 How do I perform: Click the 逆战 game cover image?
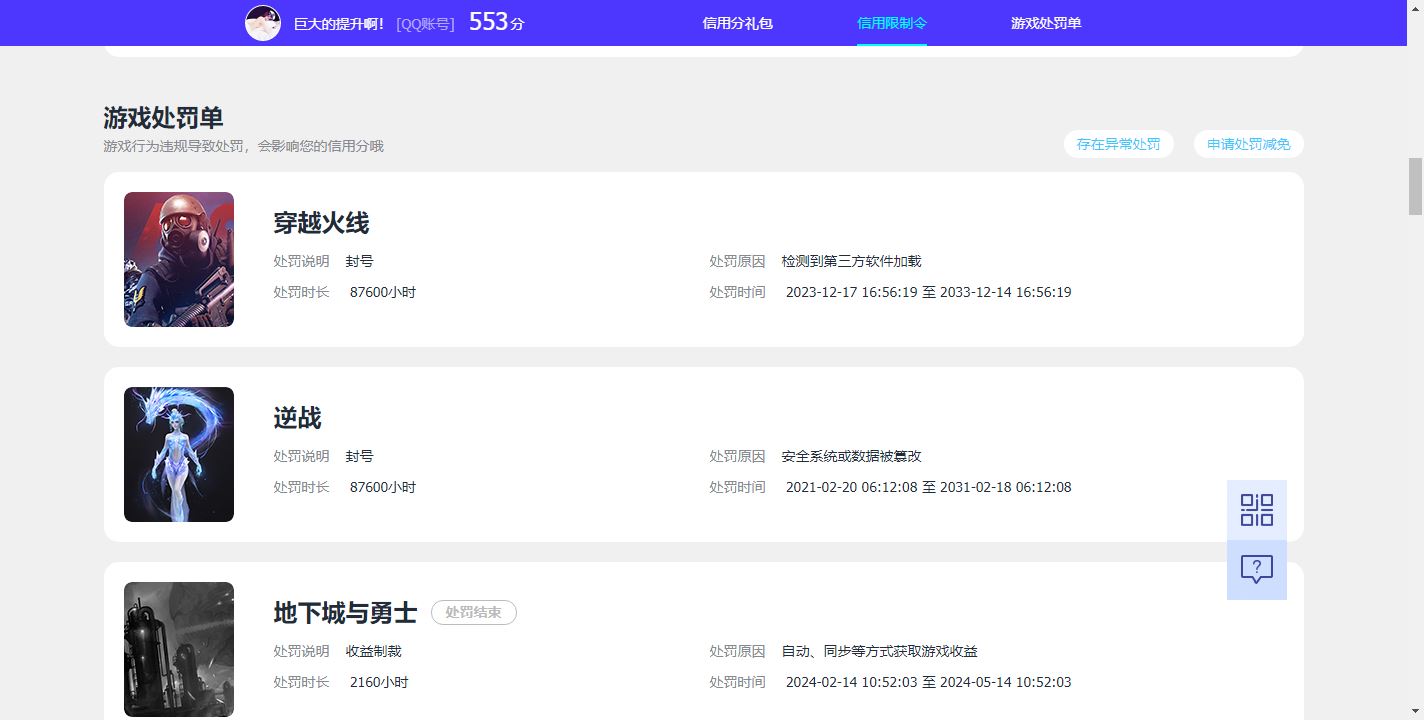[x=178, y=453]
